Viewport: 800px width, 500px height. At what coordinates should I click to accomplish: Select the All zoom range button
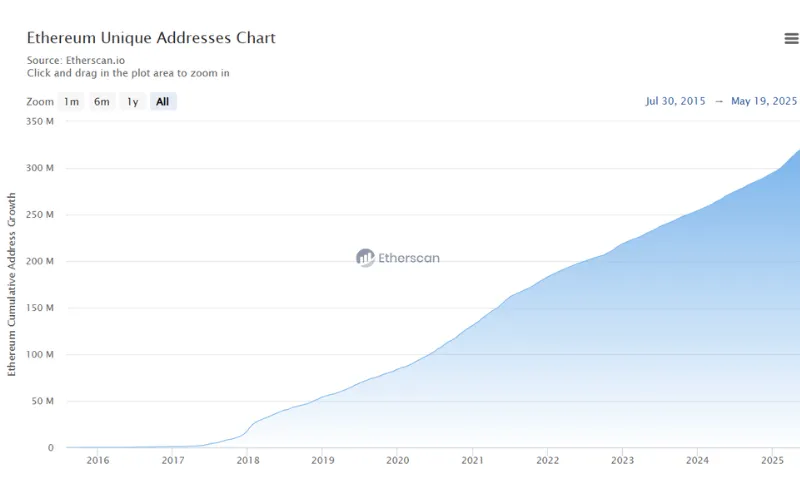(x=163, y=102)
